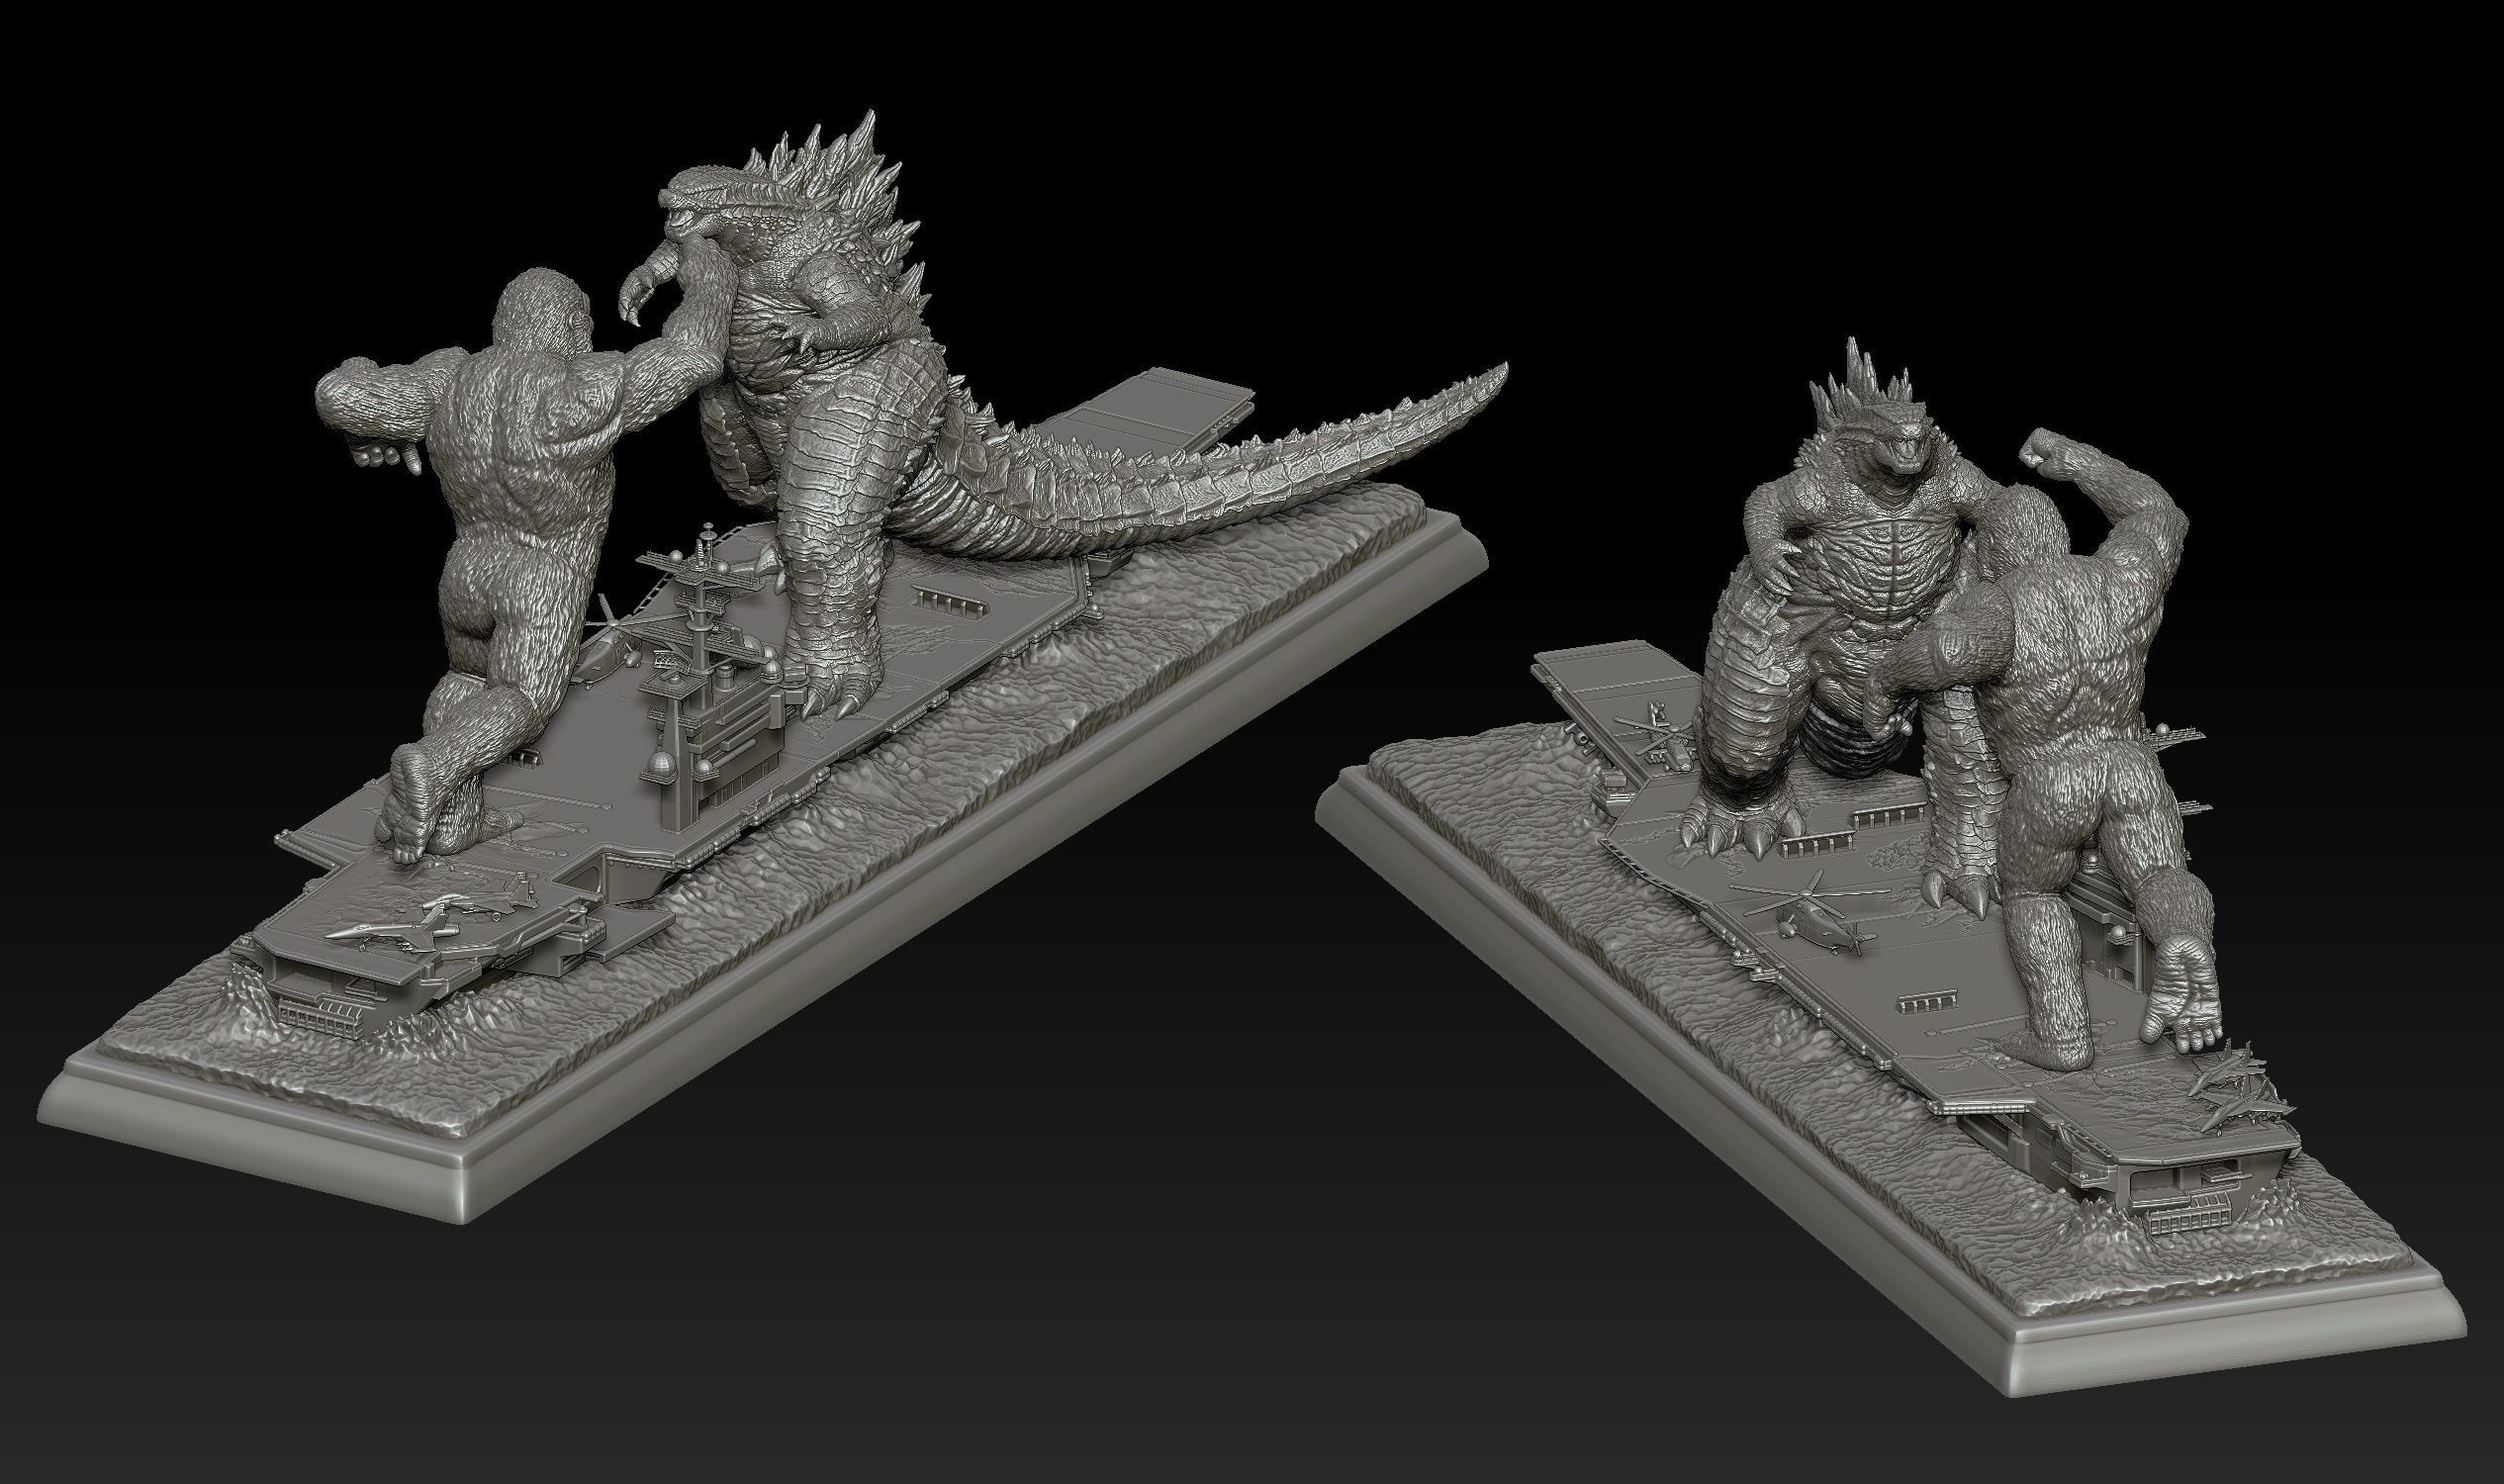The height and width of the screenshot is (1484, 2504).
Task: Click the tip of Godzilla's tail
Action: click(1497, 375)
